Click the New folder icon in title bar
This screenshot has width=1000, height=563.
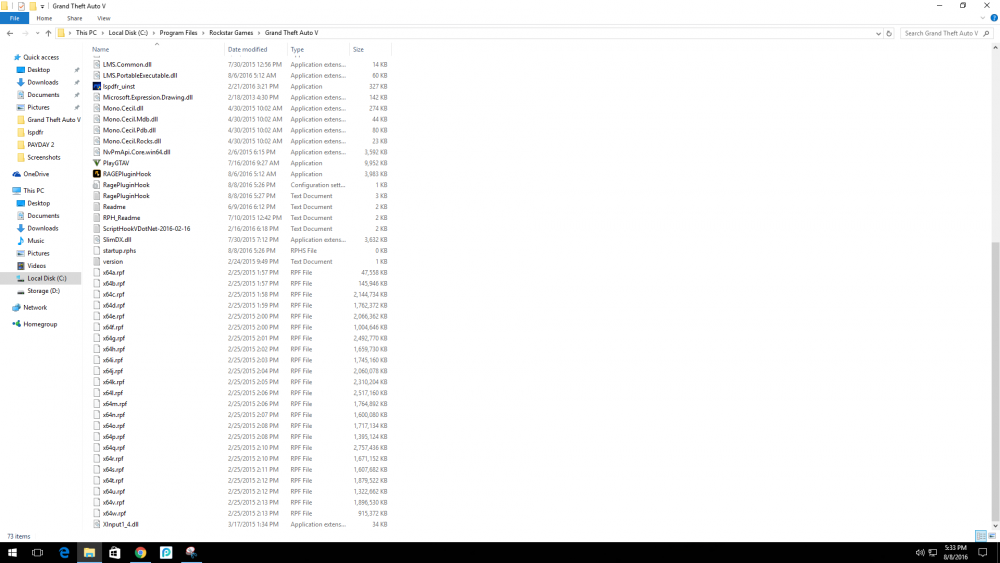(x=33, y=6)
